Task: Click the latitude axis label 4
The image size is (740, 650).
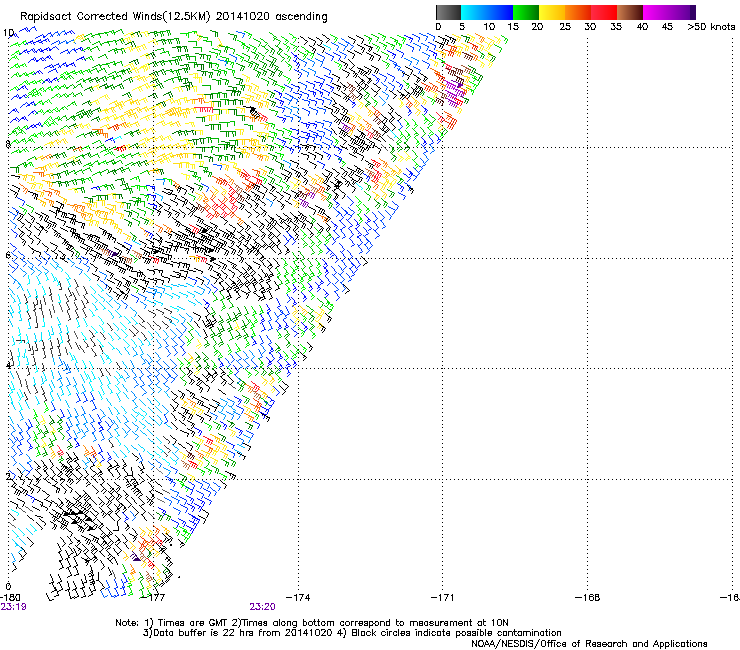Action: [8, 366]
